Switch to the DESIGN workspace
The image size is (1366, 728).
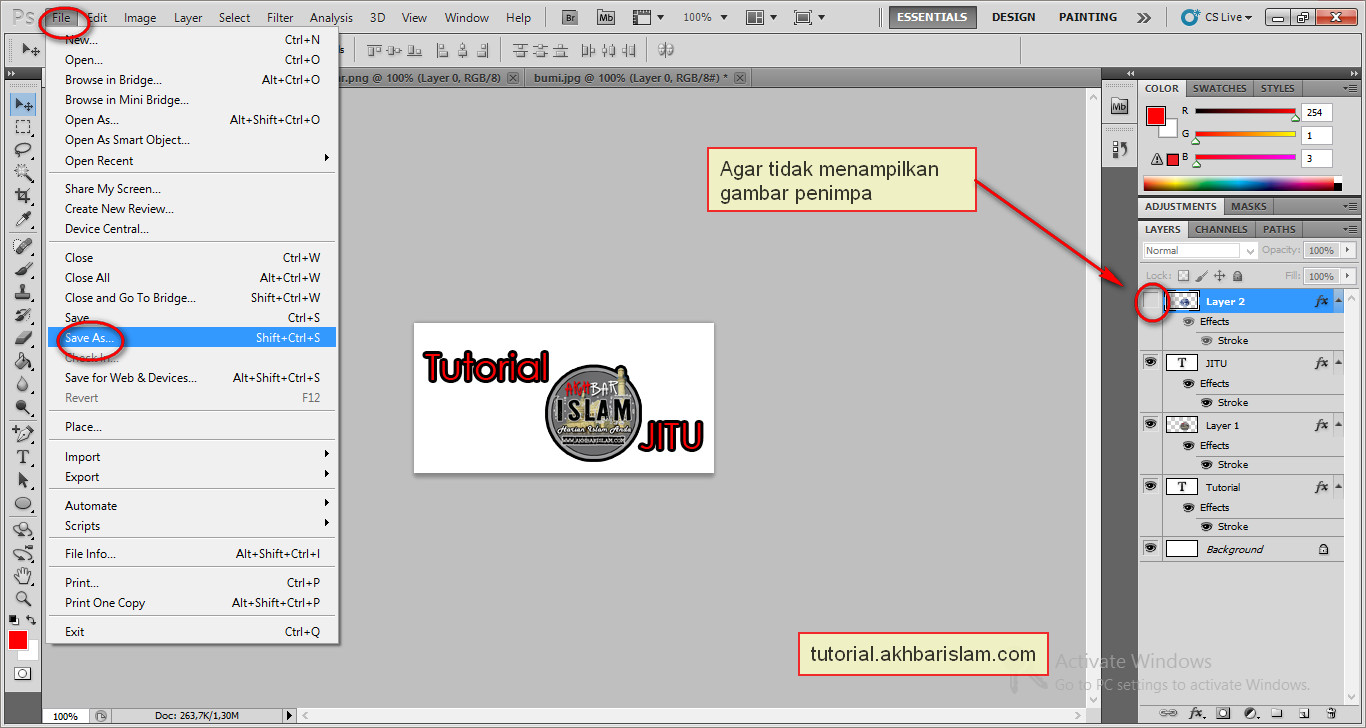1014,17
